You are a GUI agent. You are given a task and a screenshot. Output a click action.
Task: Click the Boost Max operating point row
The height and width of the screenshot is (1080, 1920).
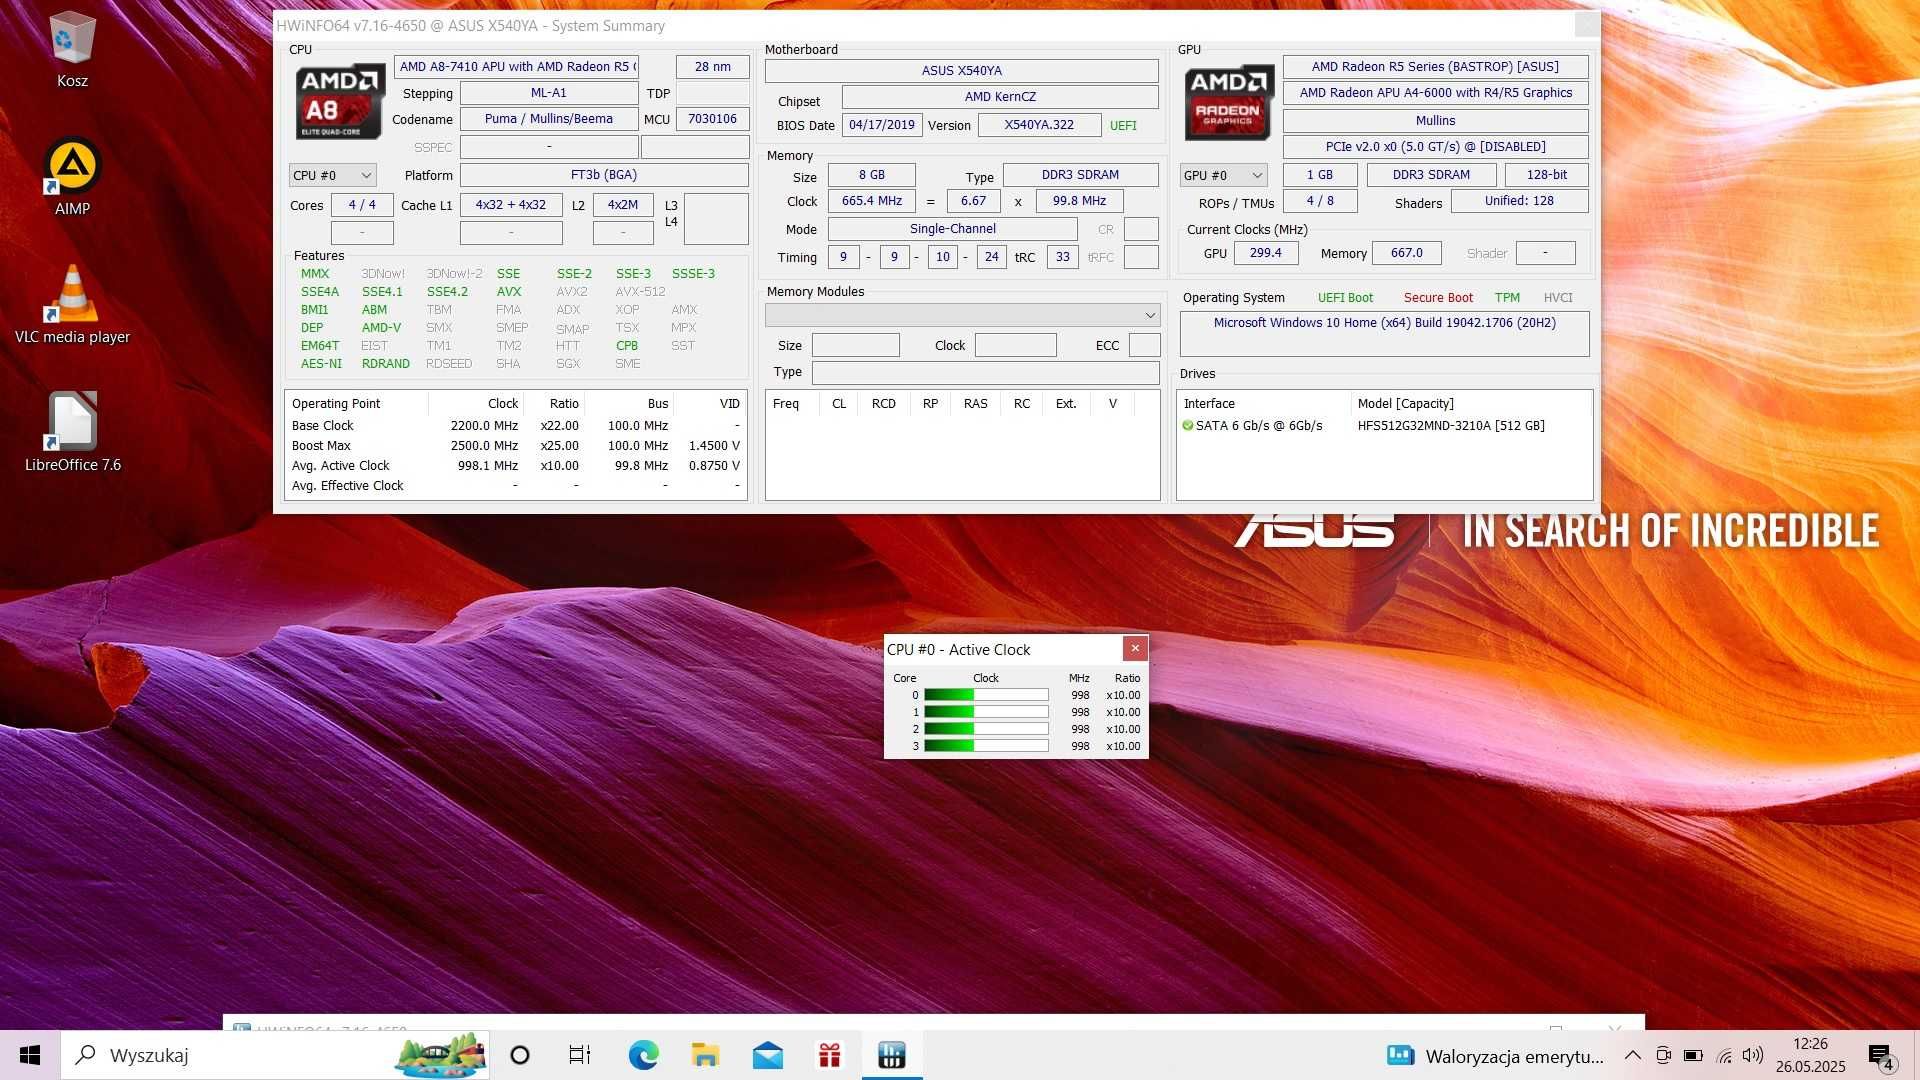pos(516,446)
